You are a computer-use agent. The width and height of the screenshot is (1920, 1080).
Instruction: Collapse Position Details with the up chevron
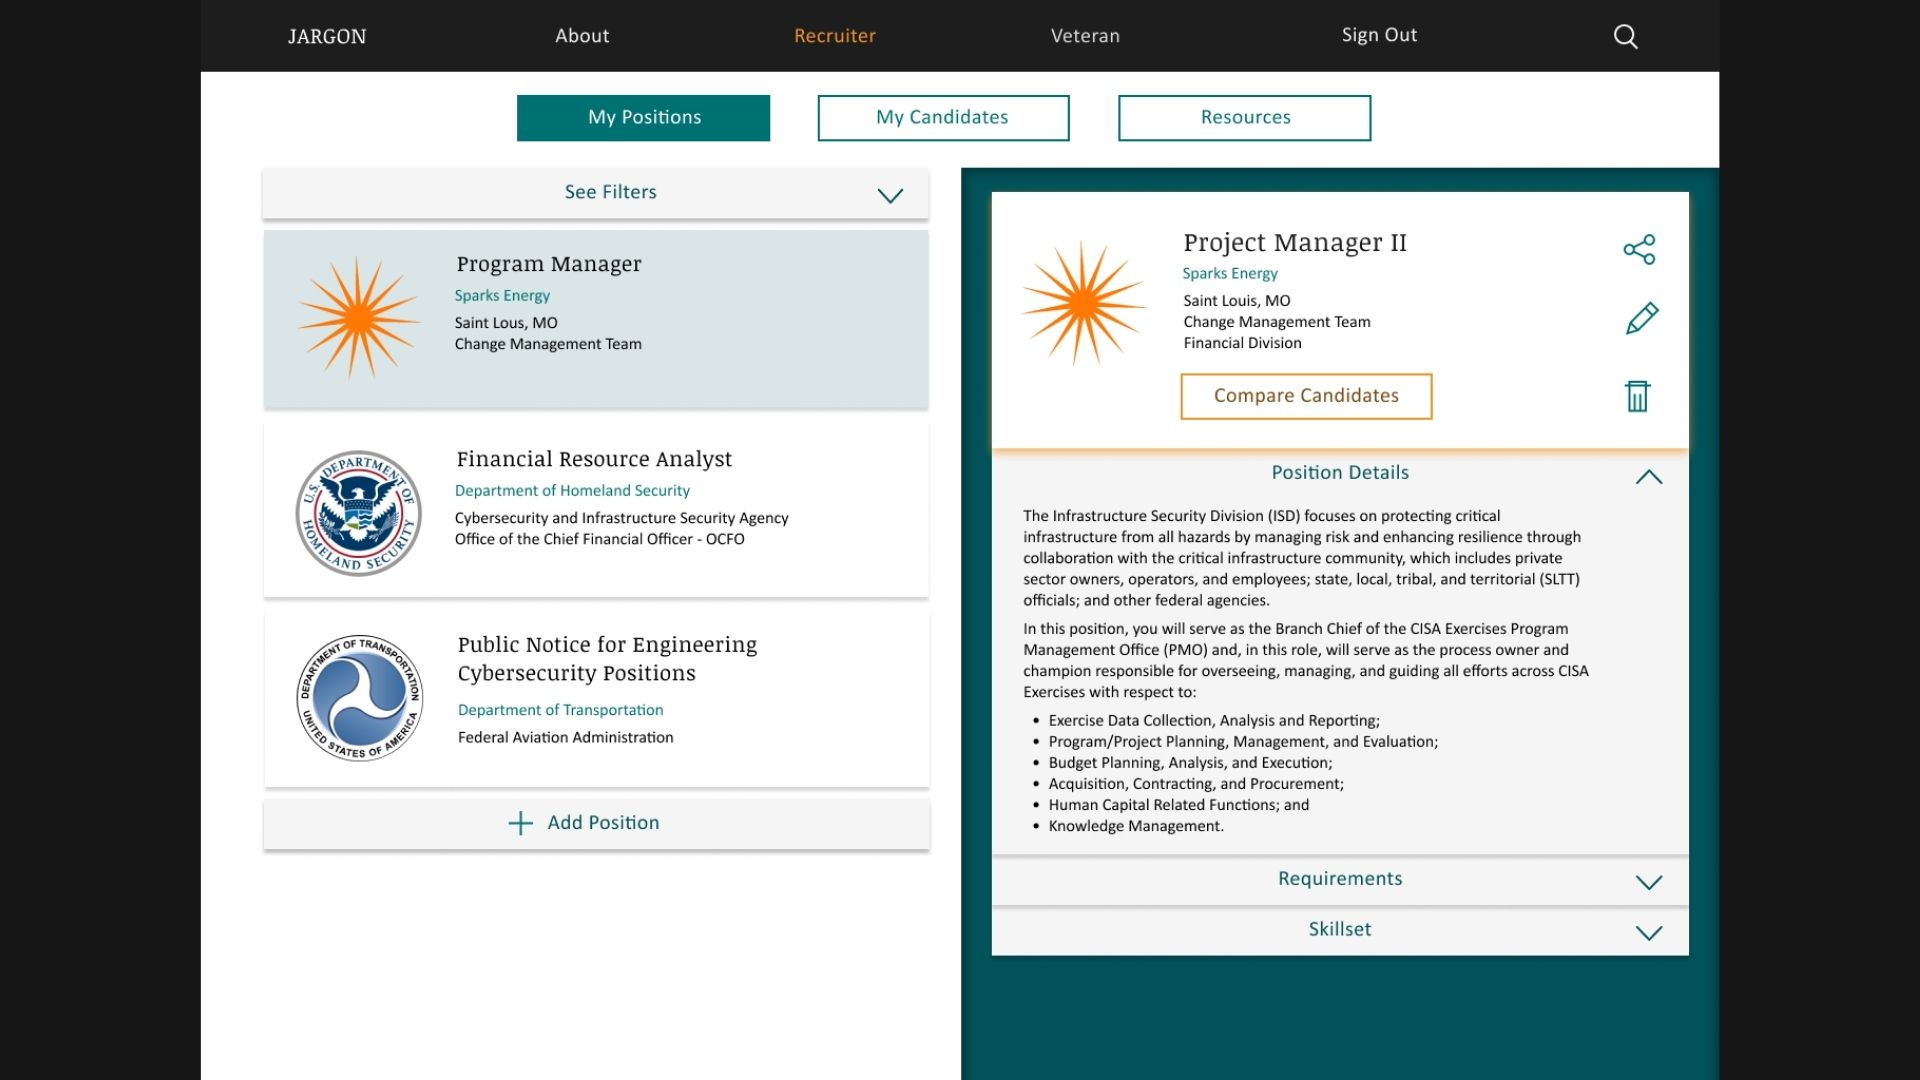click(x=1649, y=477)
